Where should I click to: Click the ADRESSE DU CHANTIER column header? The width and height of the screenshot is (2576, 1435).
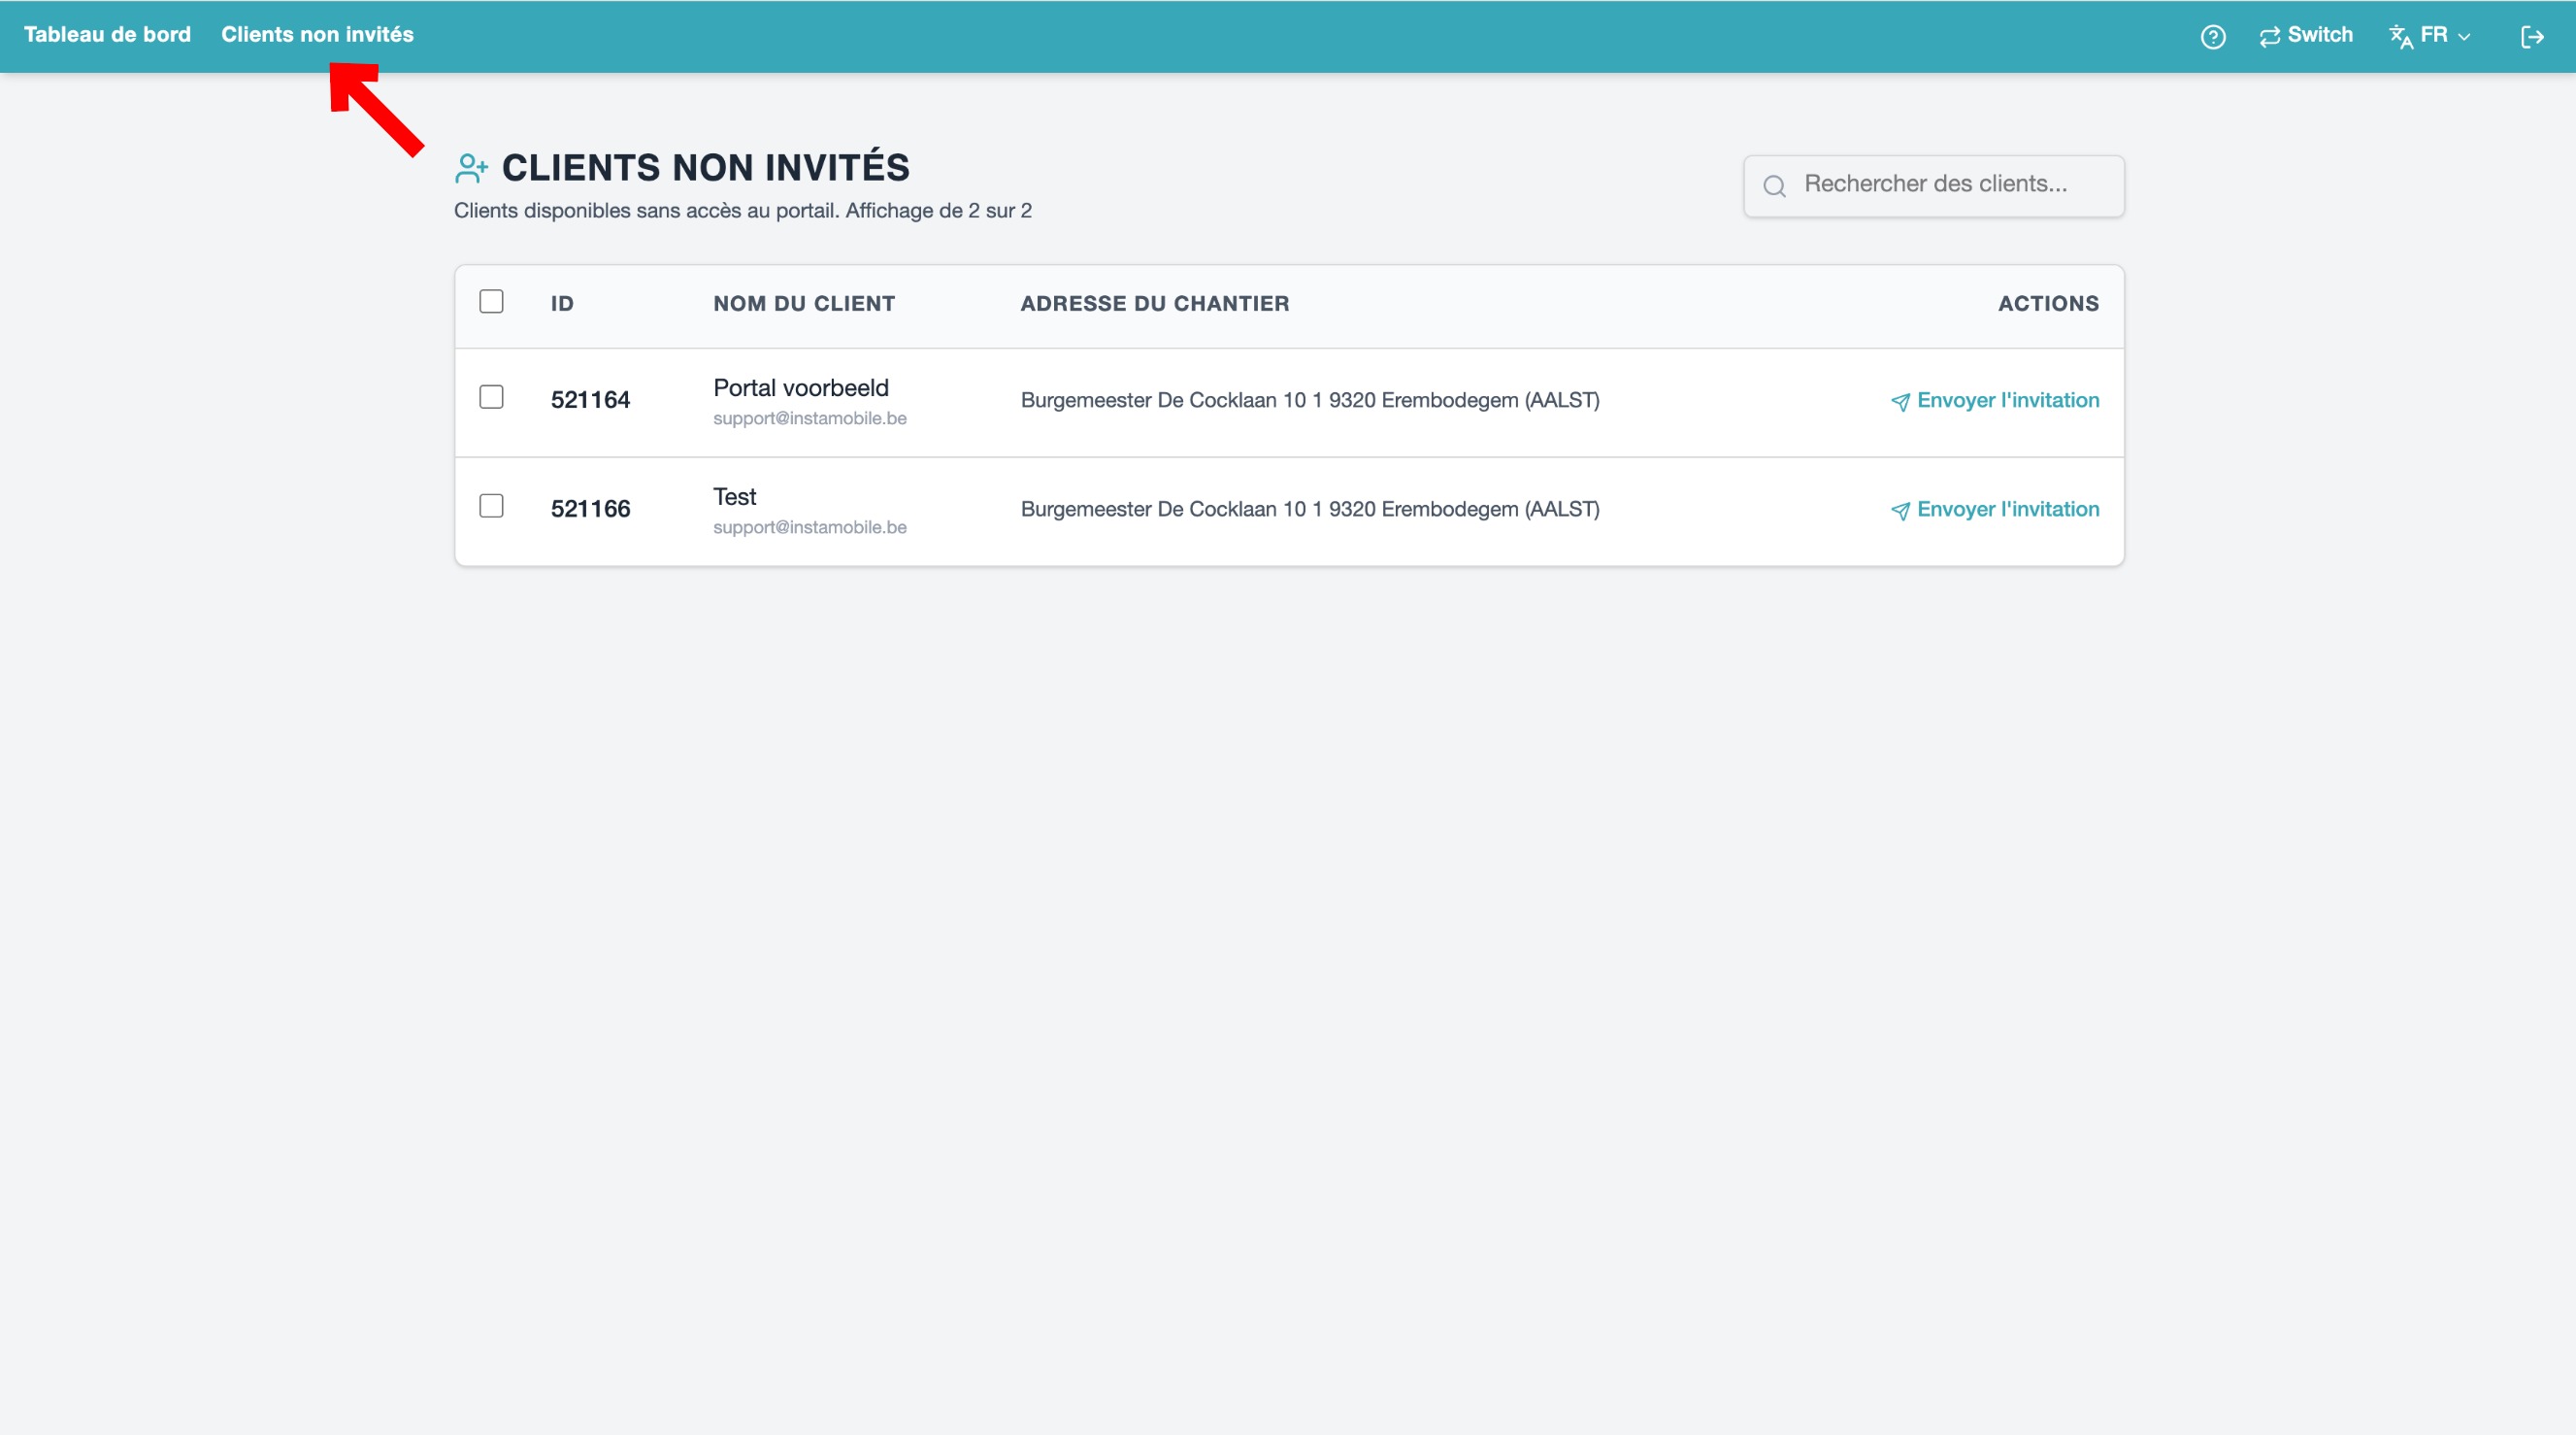pyautogui.click(x=1155, y=304)
